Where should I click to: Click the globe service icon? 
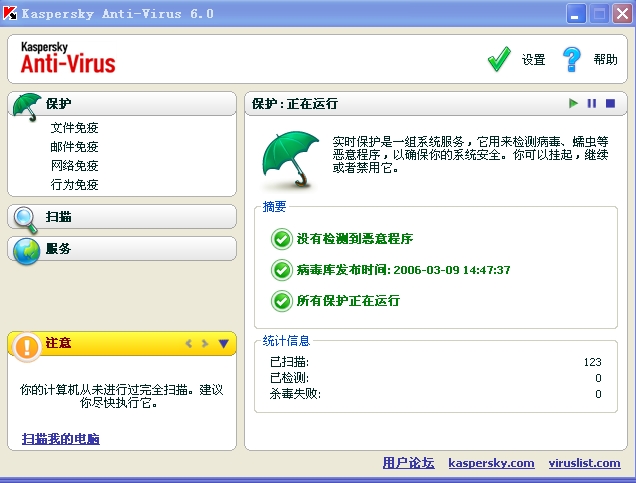(x=26, y=251)
